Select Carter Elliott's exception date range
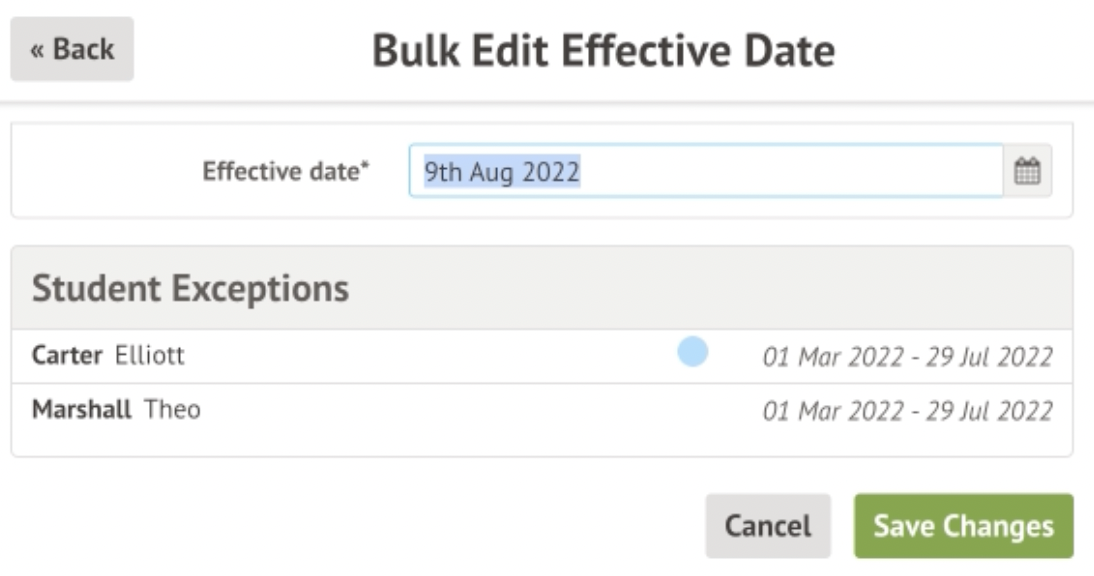Viewport: 1094px width, 576px height. pos(907,357)
